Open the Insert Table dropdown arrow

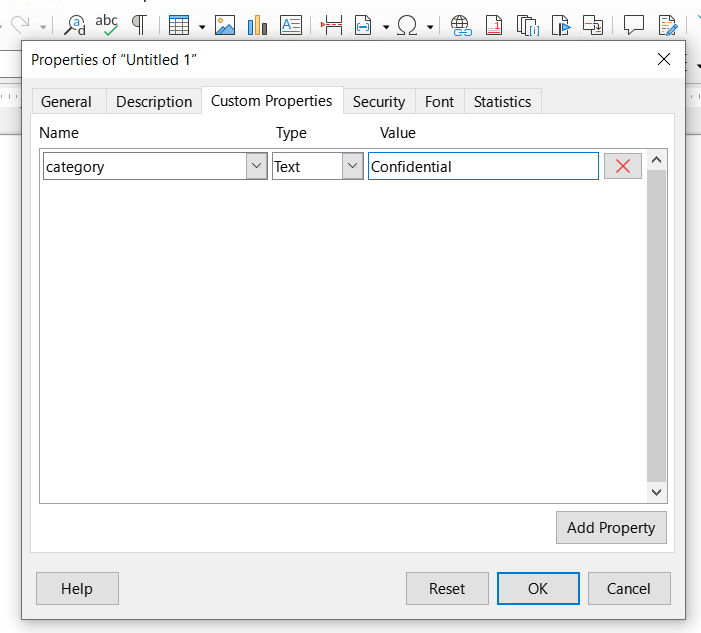tap(202, 27)
